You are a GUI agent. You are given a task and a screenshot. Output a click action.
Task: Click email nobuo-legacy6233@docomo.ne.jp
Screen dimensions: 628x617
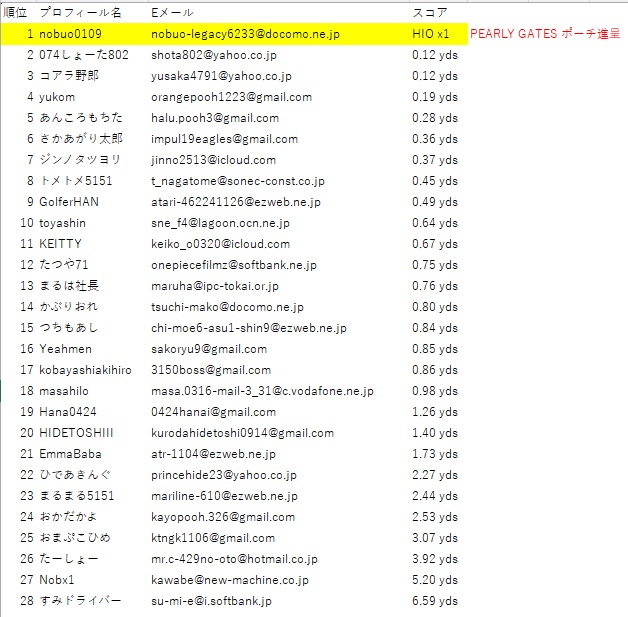click(x=245, y=34)
